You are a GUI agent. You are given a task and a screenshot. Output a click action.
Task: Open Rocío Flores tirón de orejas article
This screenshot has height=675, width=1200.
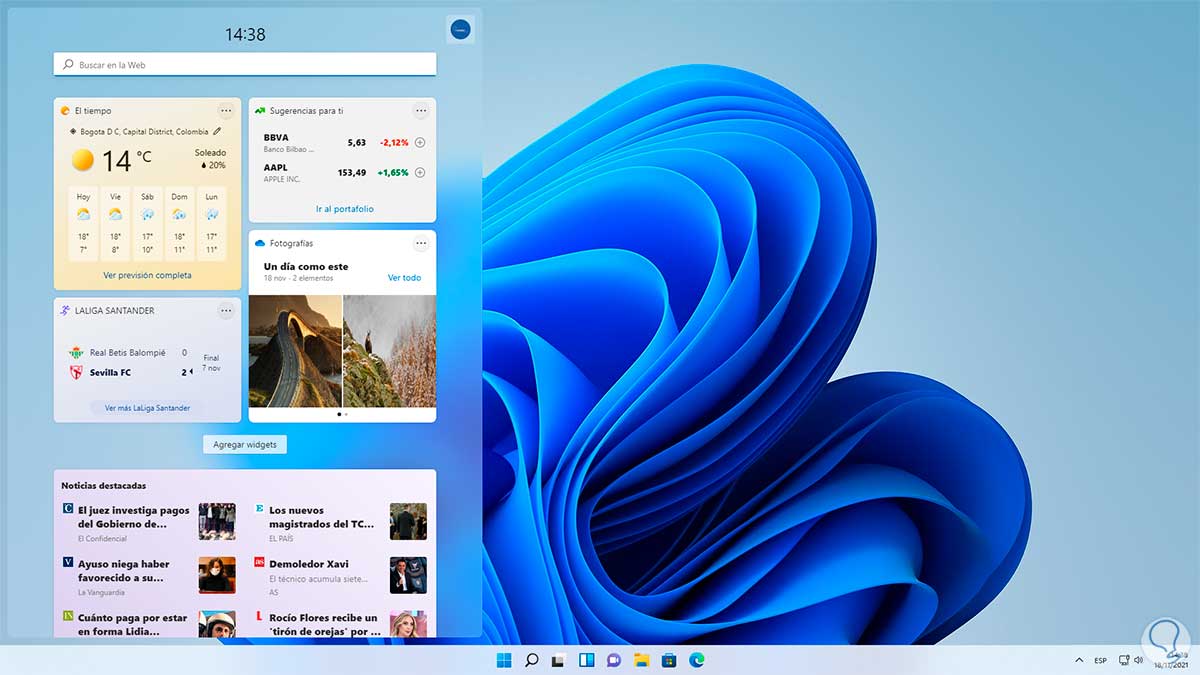coord(325,624)
